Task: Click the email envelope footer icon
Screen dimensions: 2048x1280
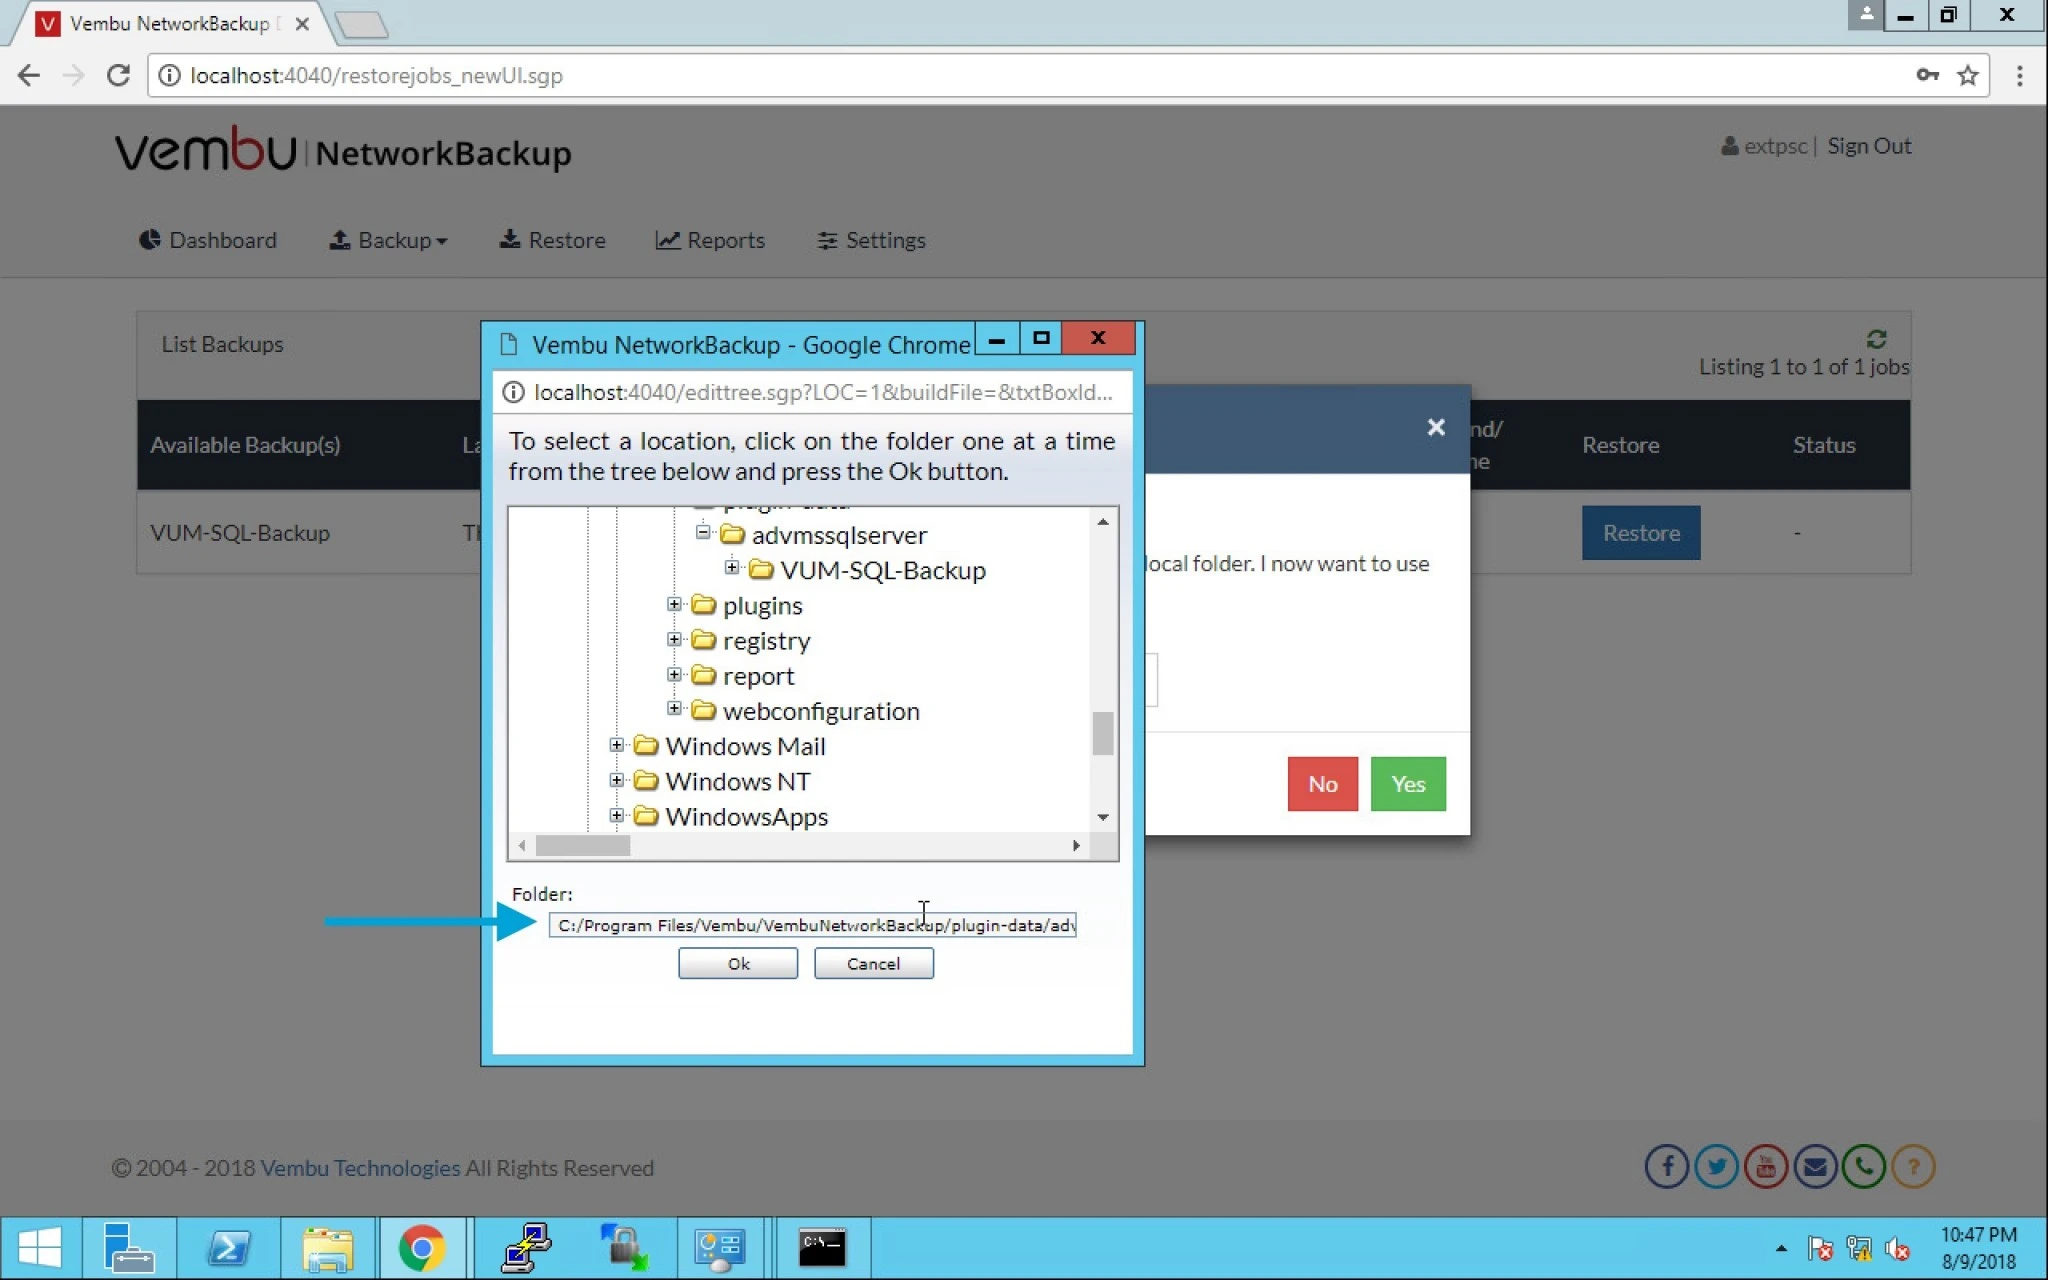Action: 1815,1167
